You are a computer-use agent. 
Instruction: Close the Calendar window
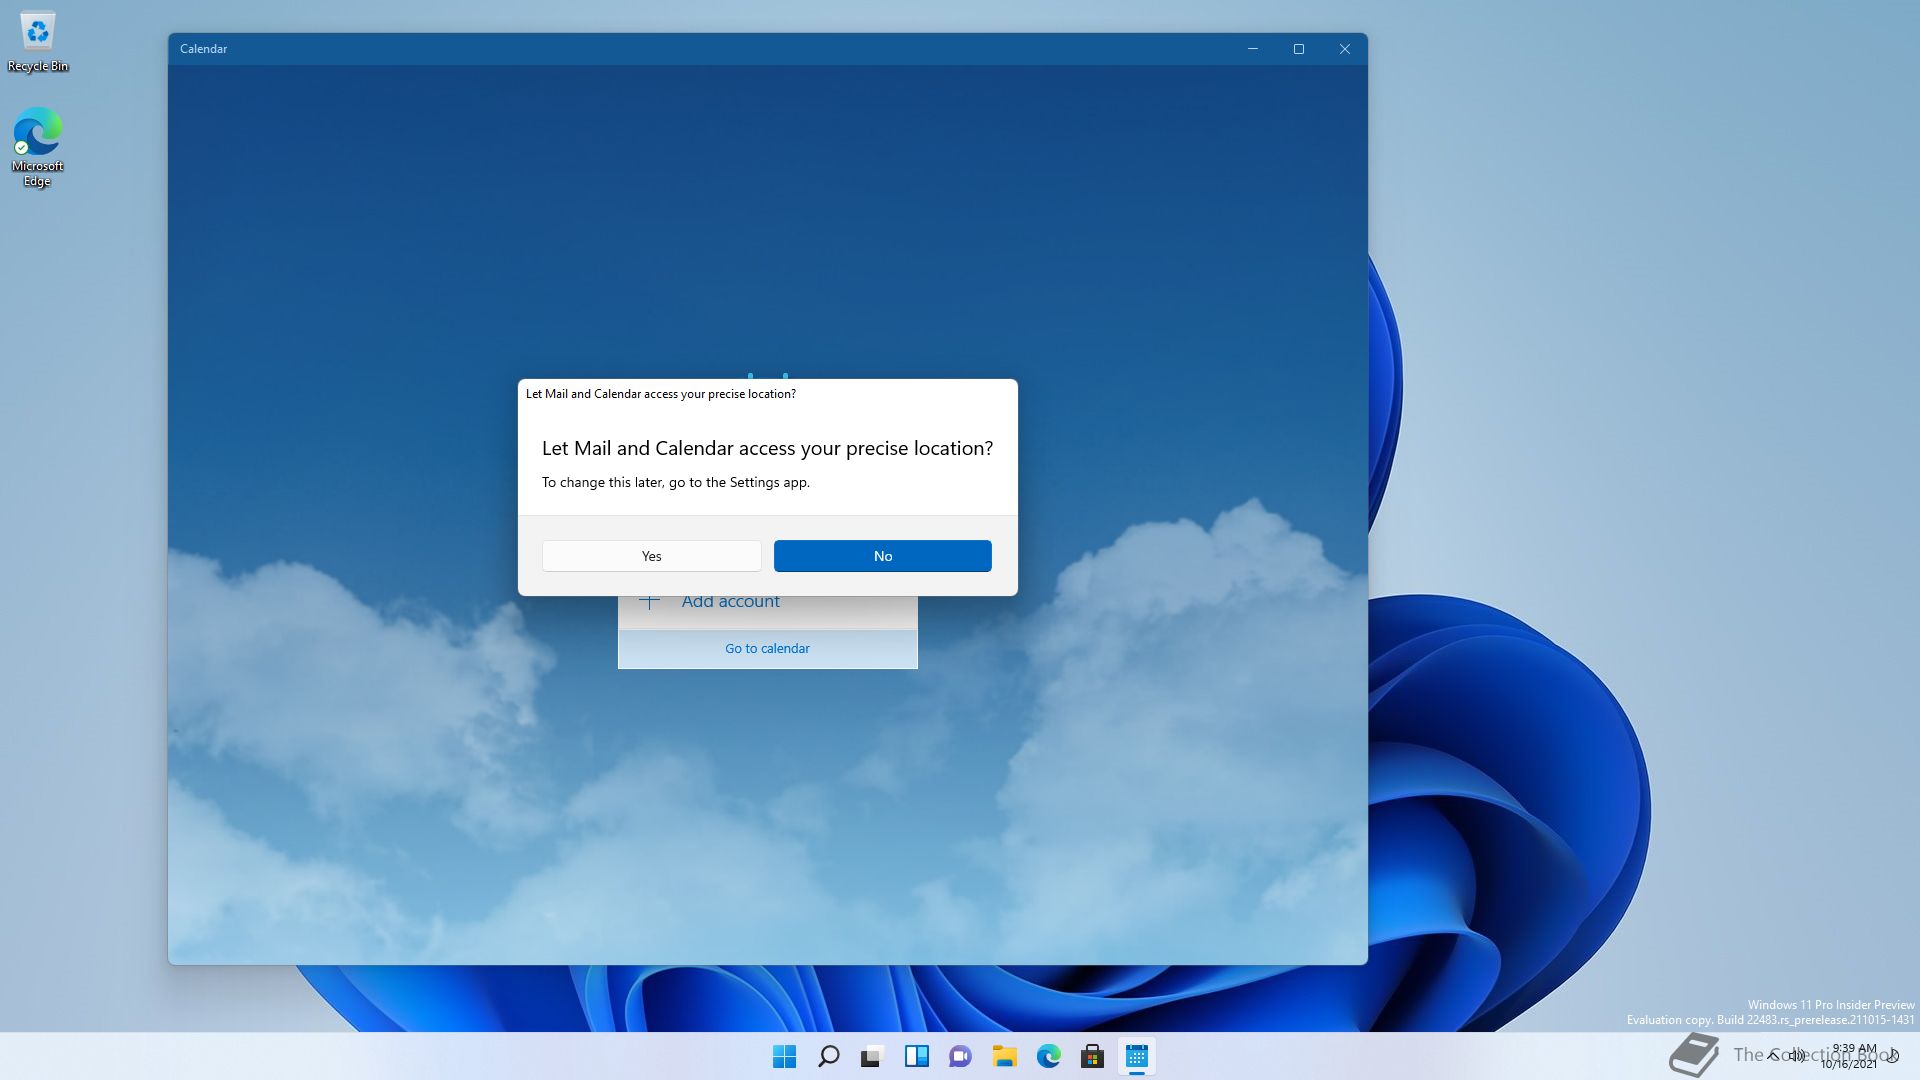tap(1344, 49)
